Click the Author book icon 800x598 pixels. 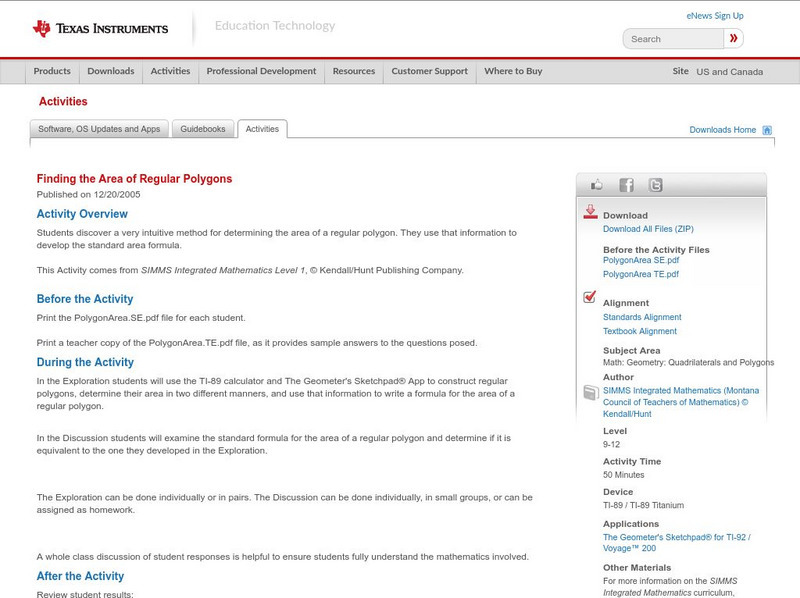click(x=590, y=392)
